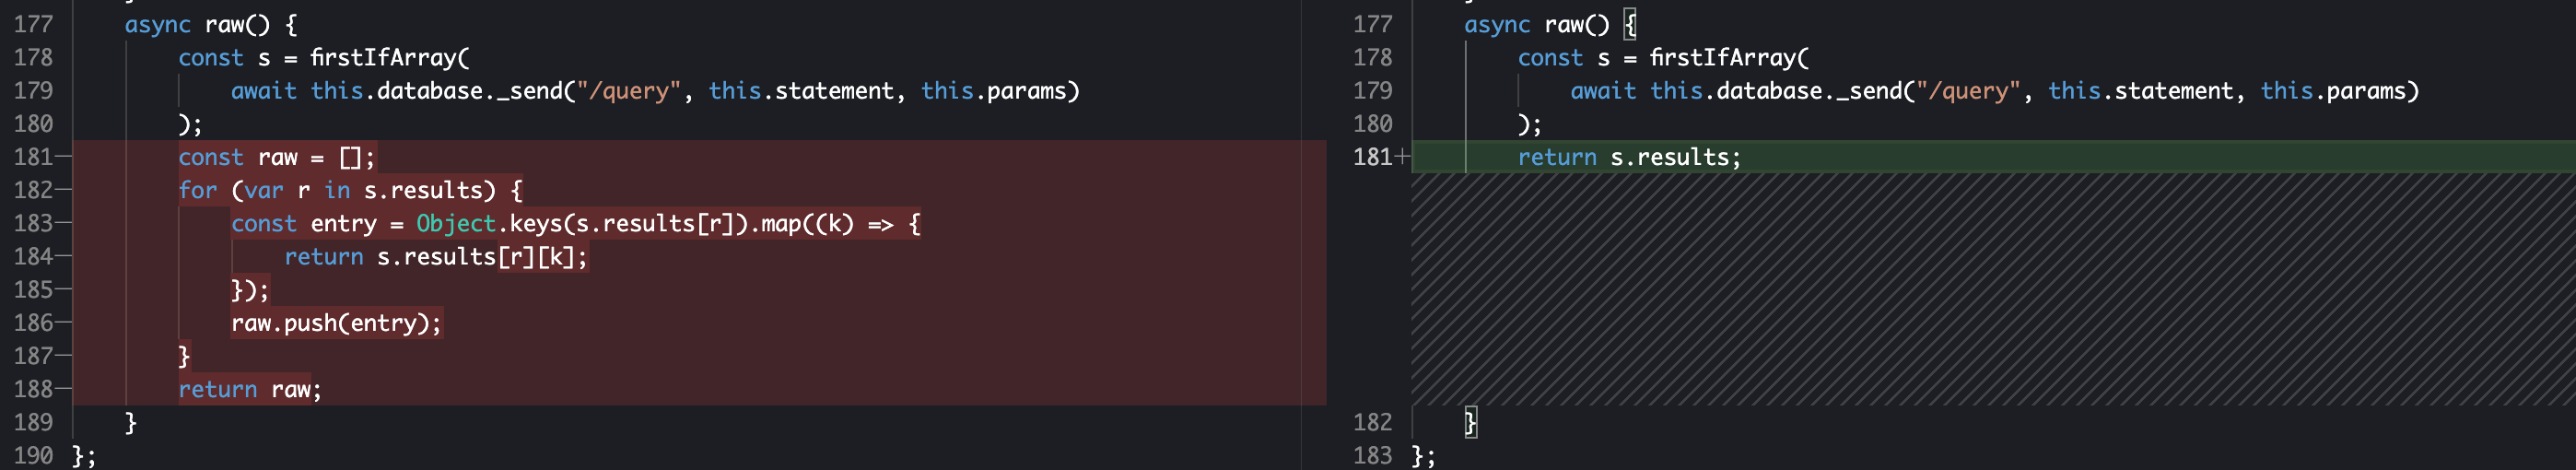Click 'const s = firstIfArray(' in the original pane
2576x470 pixels.
[x=324, y=58]
